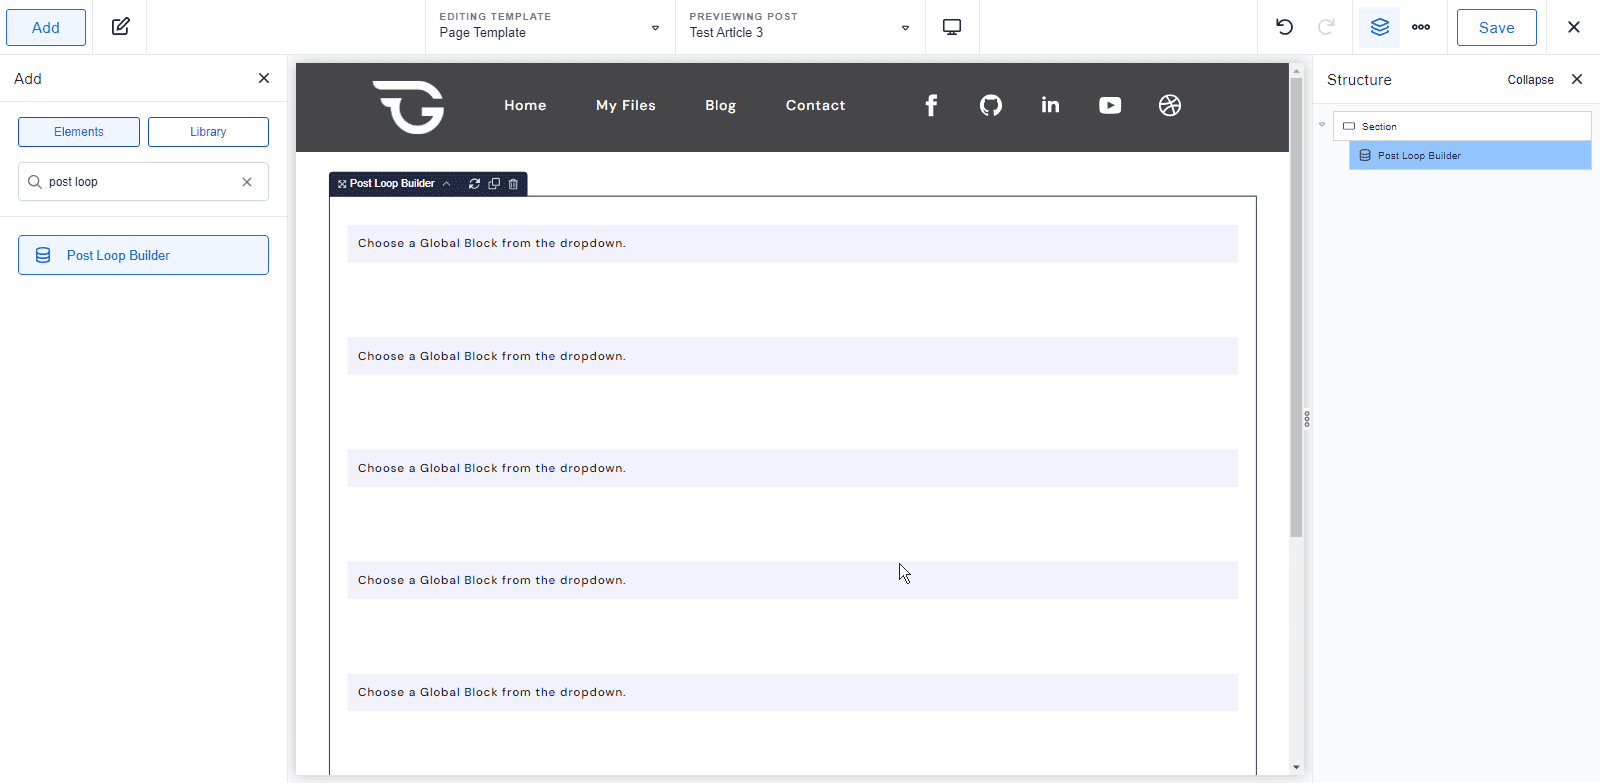Click the Save button

(1496, 27)
